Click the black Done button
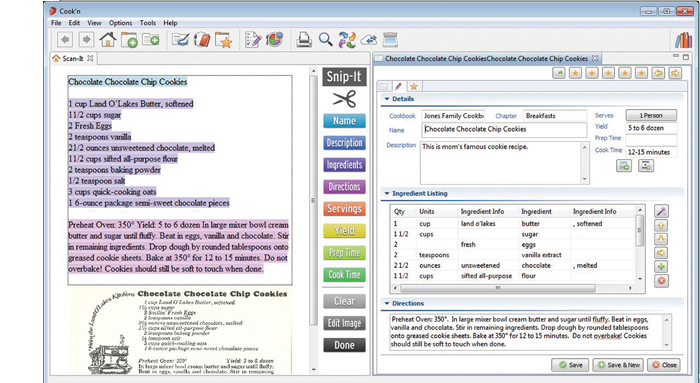The height and width of the screenshot is (383, 700). (x=344, y=345)
